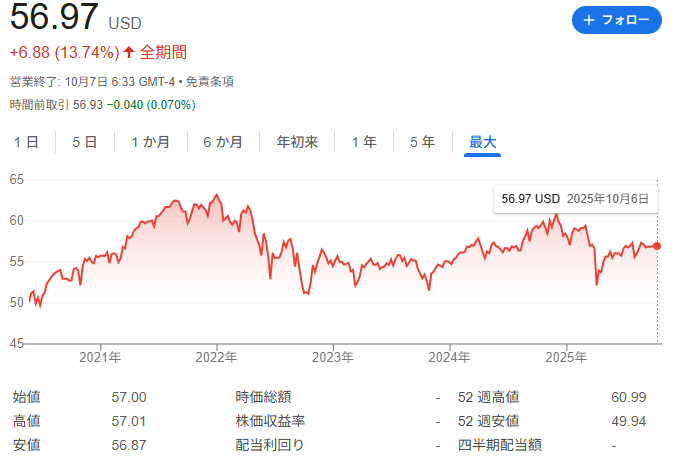Show the 1か月 chart range
Image resolution: width=684 pixels, height=462 pixels.
pyautogui.click(x=150, y=143)
